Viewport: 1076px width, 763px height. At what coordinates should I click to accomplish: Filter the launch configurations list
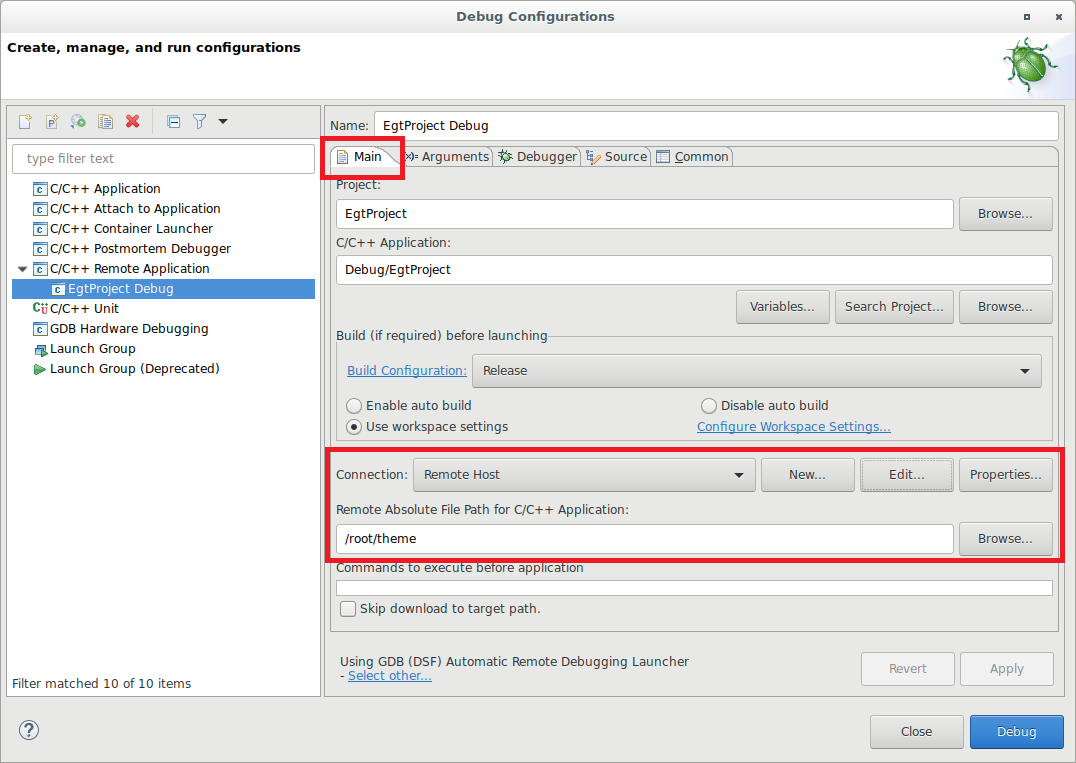pyautogui.click(x=199, y=121)
